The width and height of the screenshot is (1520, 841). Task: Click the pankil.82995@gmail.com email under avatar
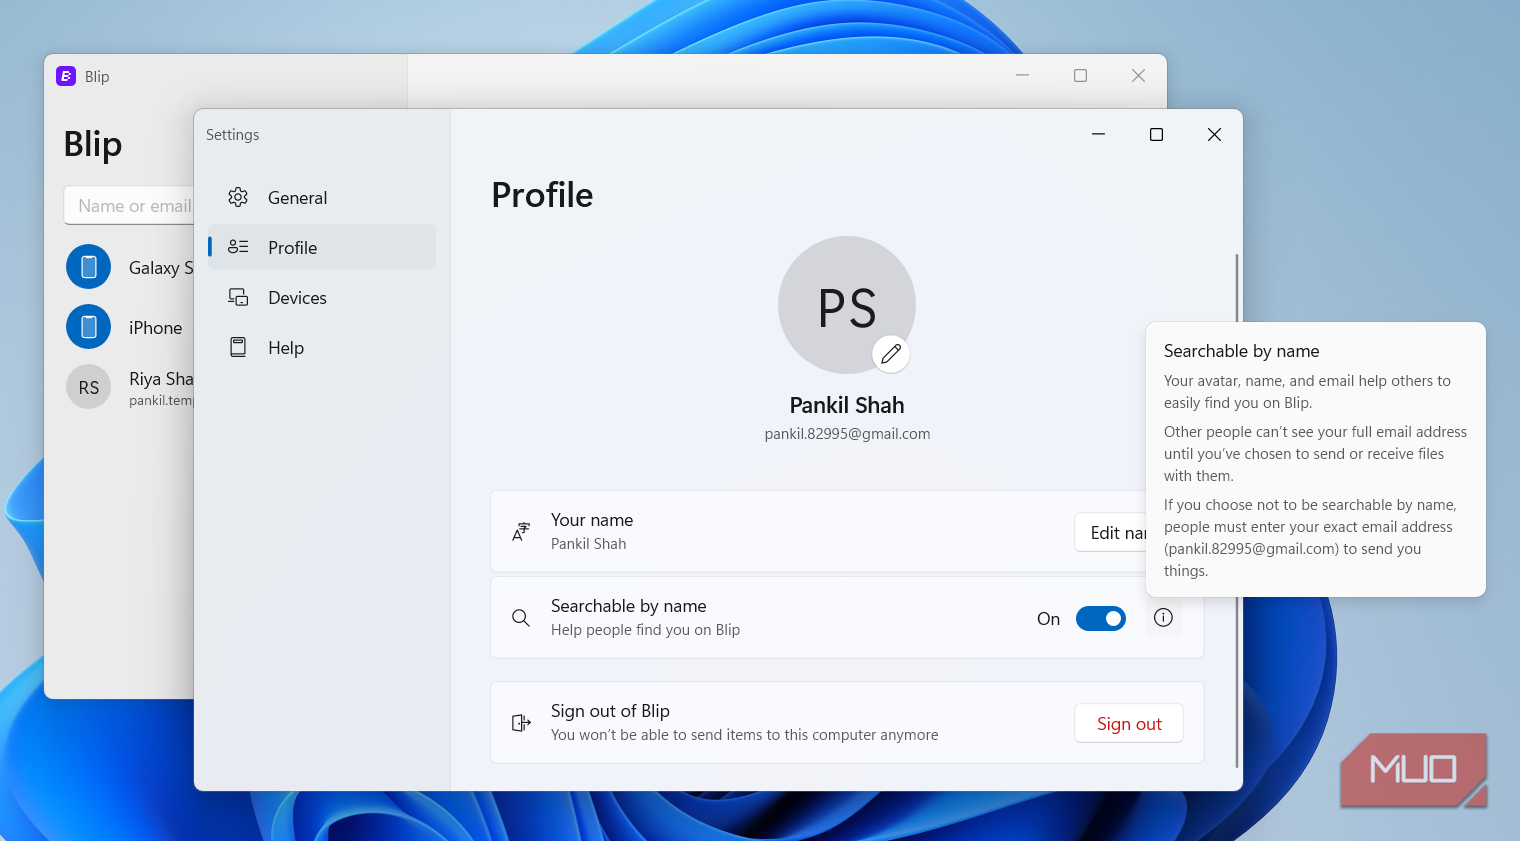(847, 434)
